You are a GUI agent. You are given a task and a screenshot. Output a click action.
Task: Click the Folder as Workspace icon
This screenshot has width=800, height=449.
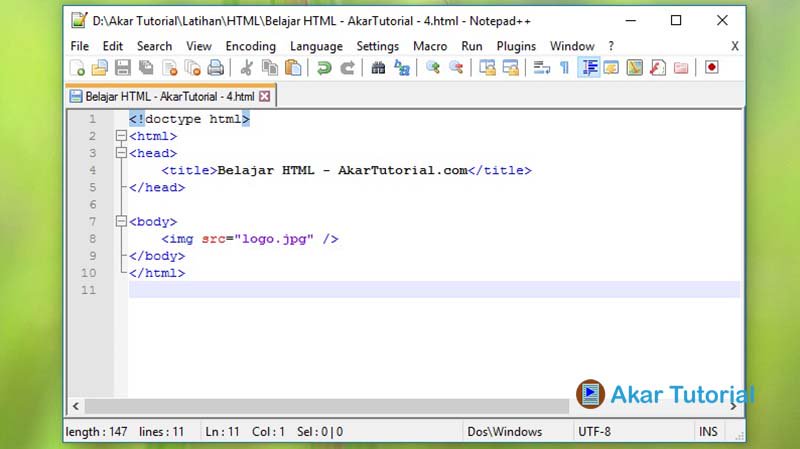pos(681,68)
